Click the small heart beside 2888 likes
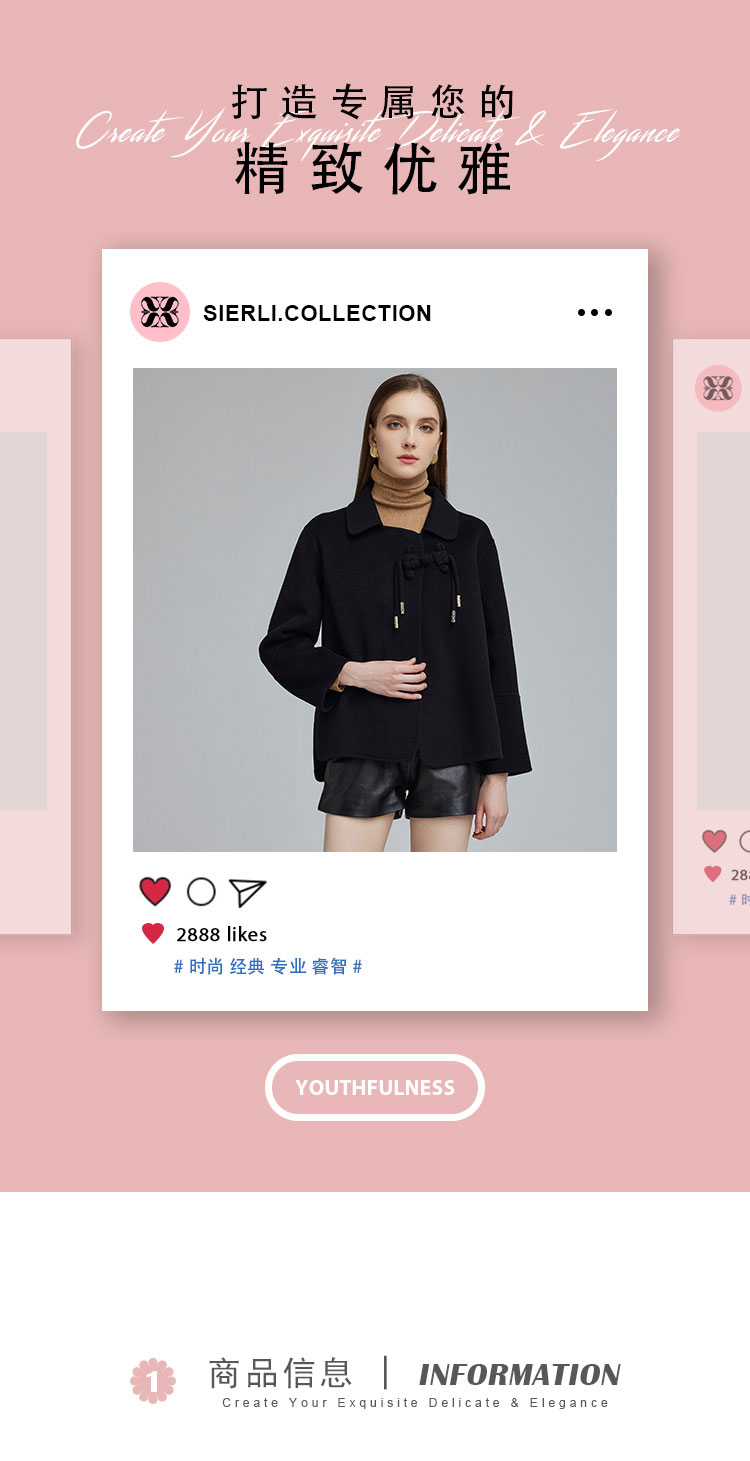This screenshot has height=1461, width=750. coord(153,934)
